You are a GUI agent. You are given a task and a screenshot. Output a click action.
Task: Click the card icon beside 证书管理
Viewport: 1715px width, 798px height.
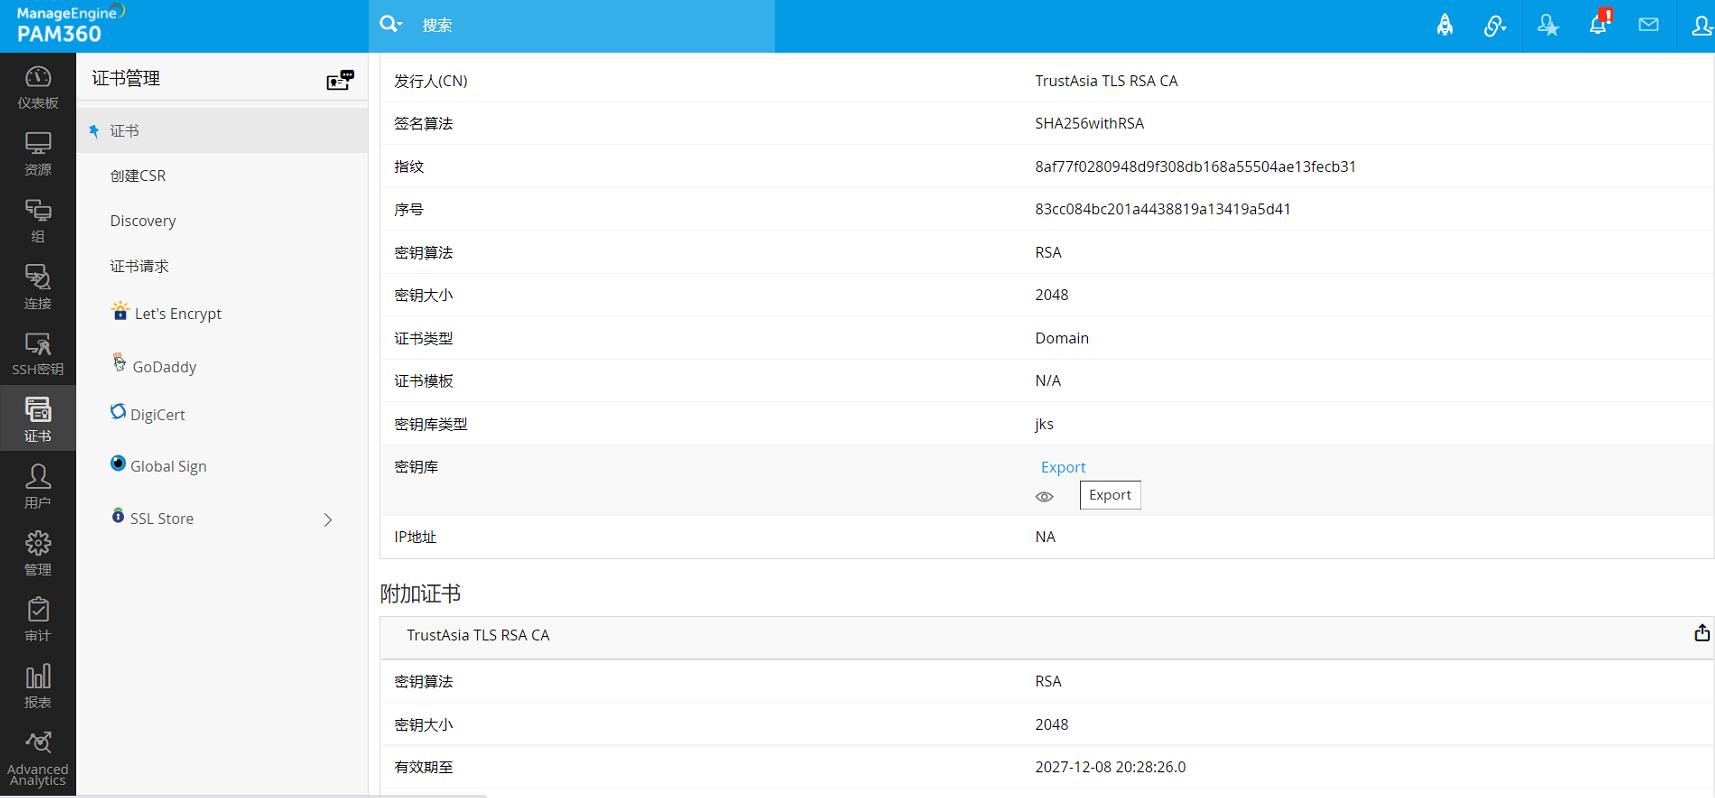[x=340, y=79]
